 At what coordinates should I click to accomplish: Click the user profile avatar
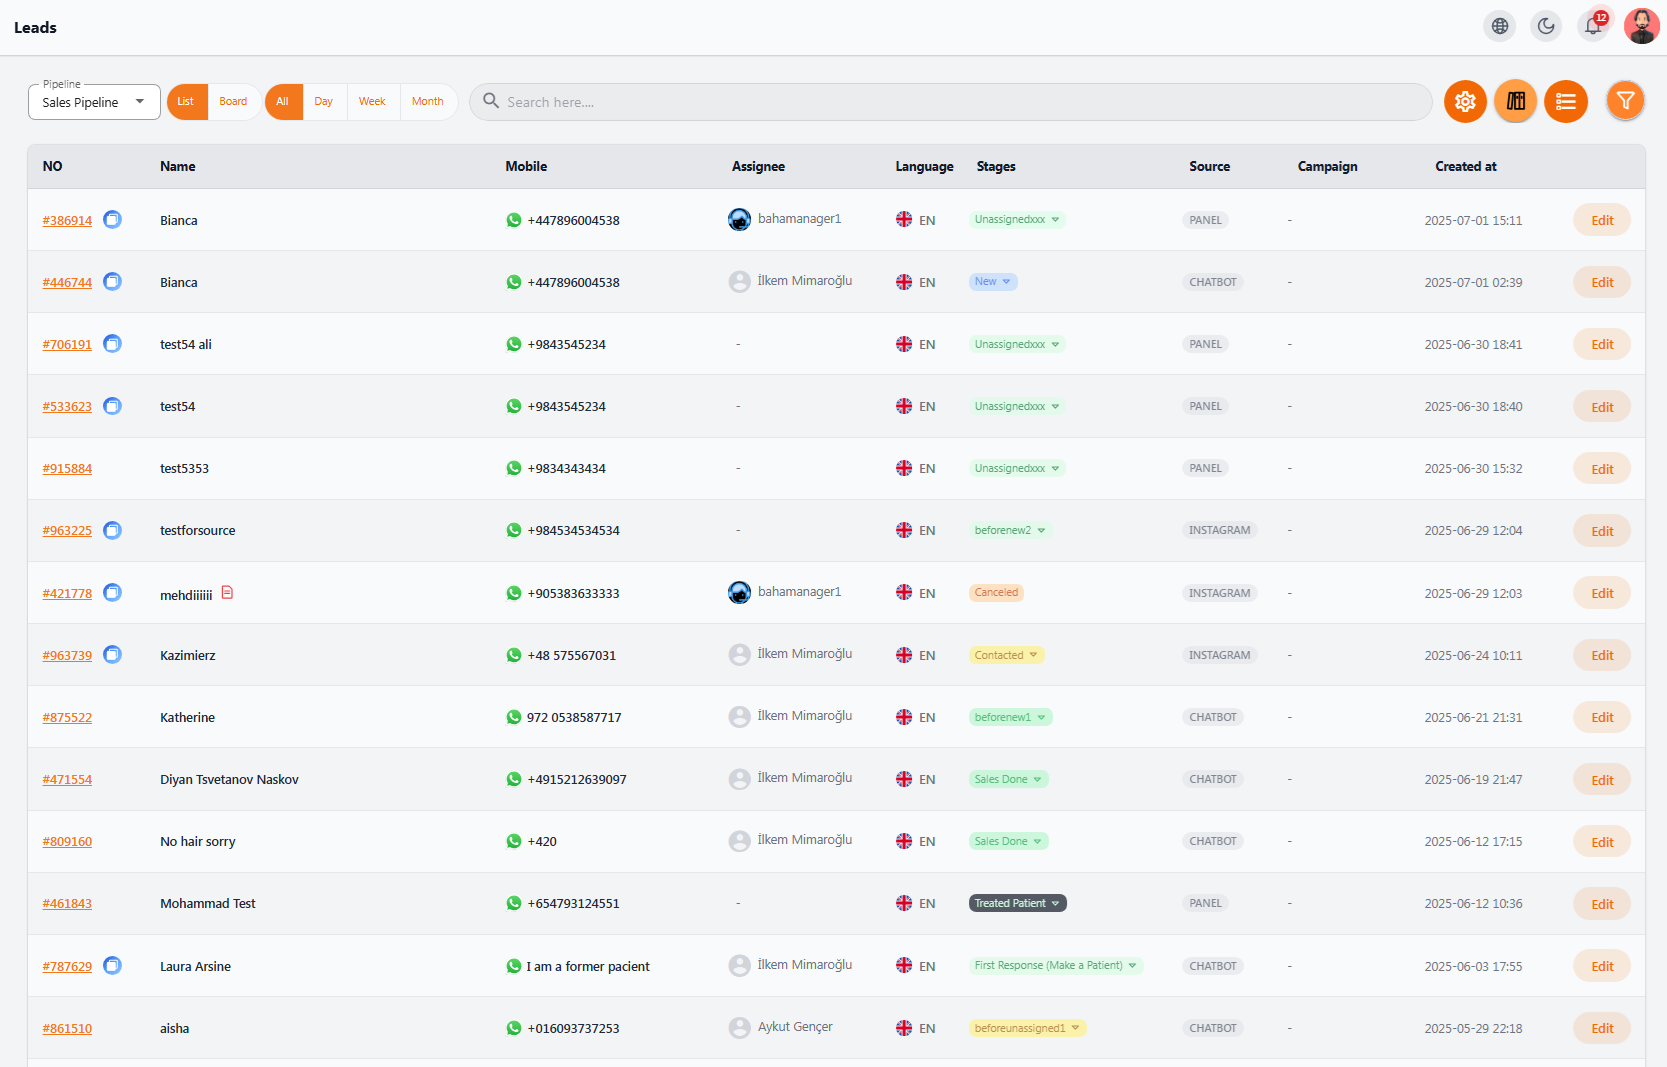tap(1642, 26)
